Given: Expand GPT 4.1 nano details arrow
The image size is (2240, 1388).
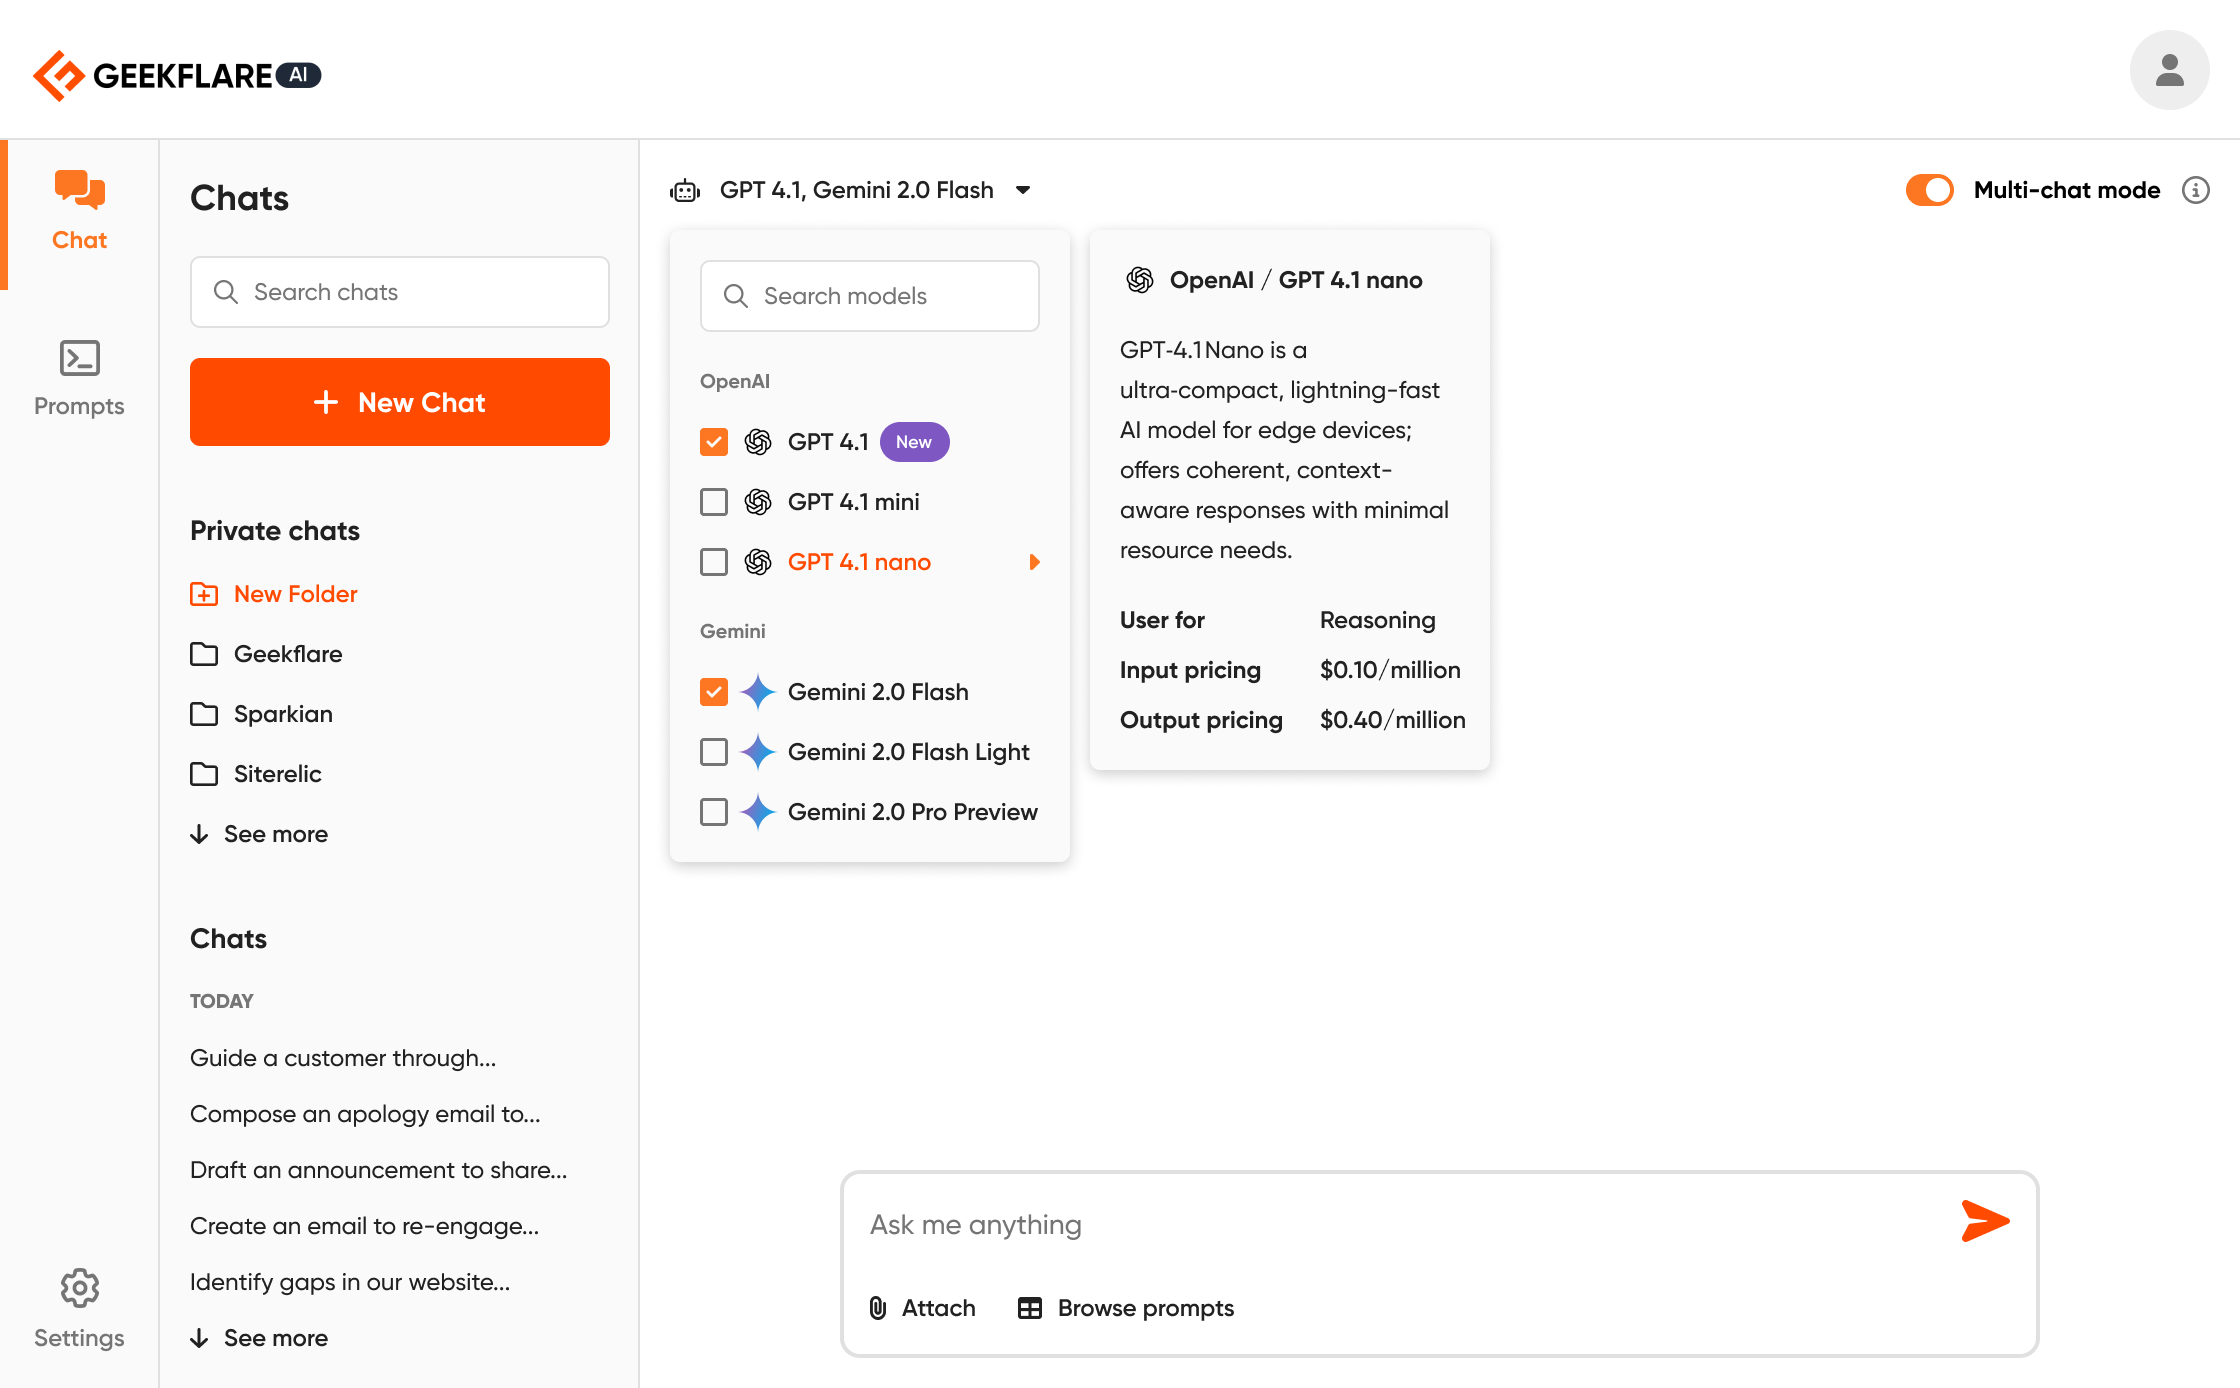Looking at the screenshot, I should pyautogui.click(x=1035, y=561).
